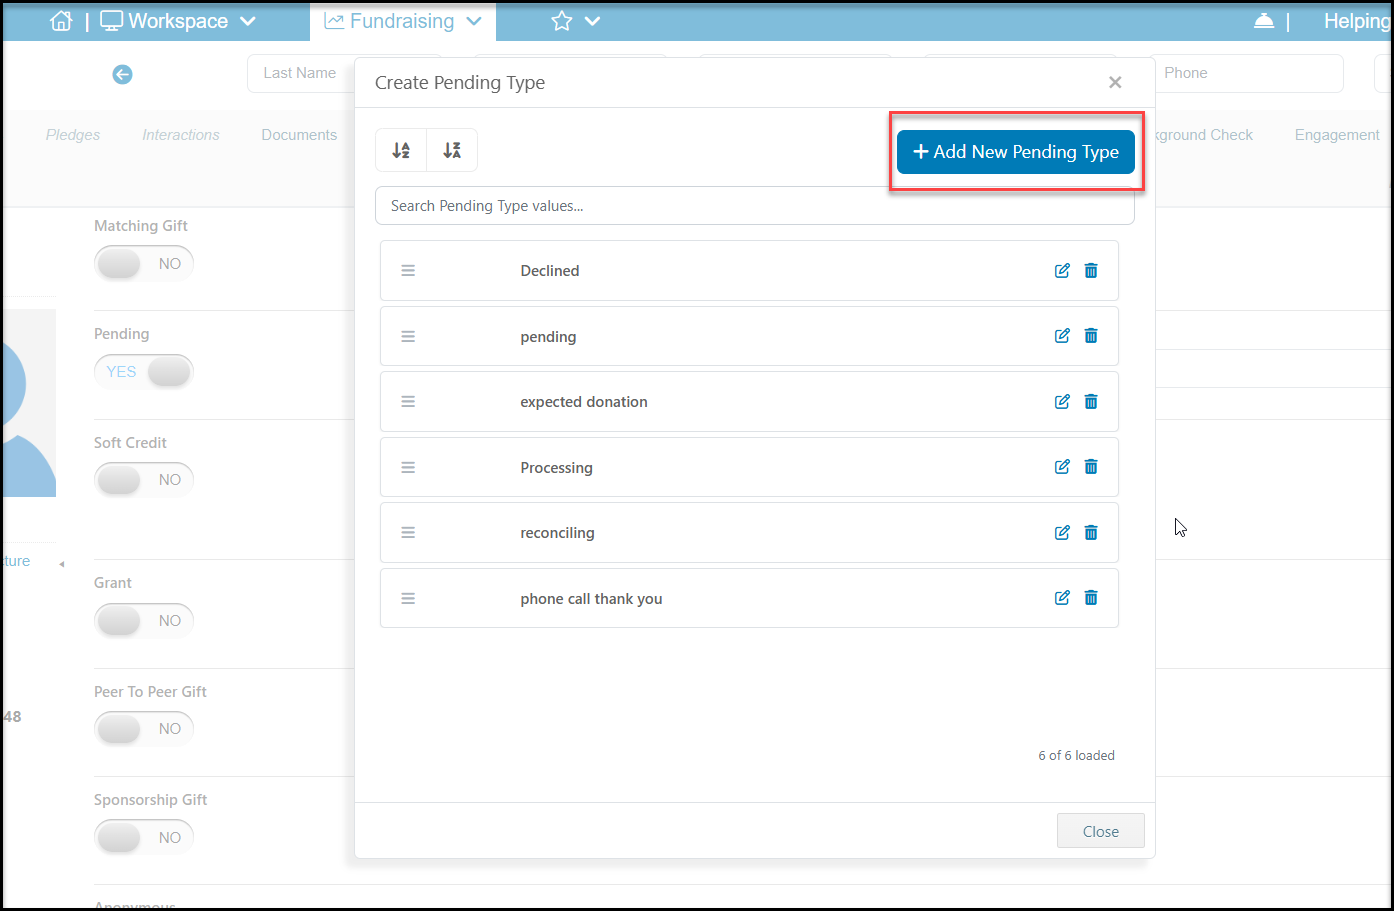Expand the favorites dropdown chevron
The image size is (1394, 911).
[592, 21]
